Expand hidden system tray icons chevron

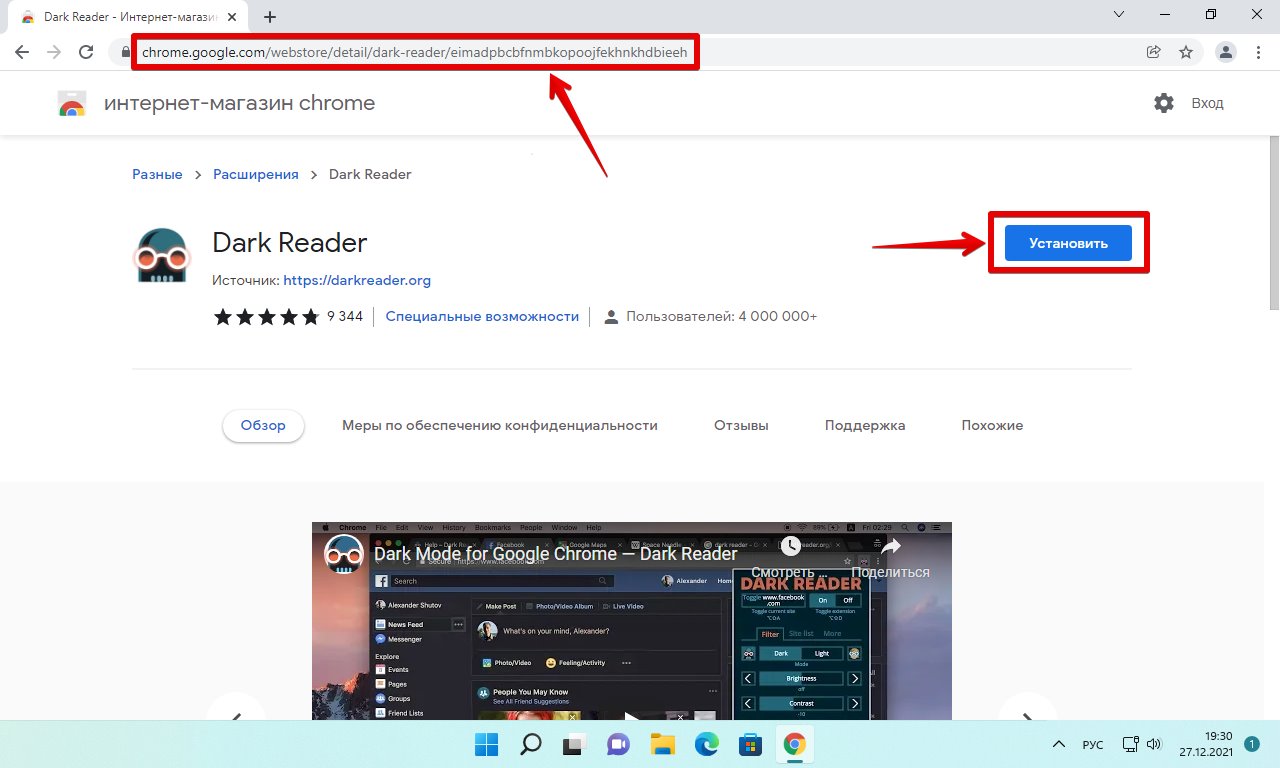pyautogui.click(x=1059, y=745)
